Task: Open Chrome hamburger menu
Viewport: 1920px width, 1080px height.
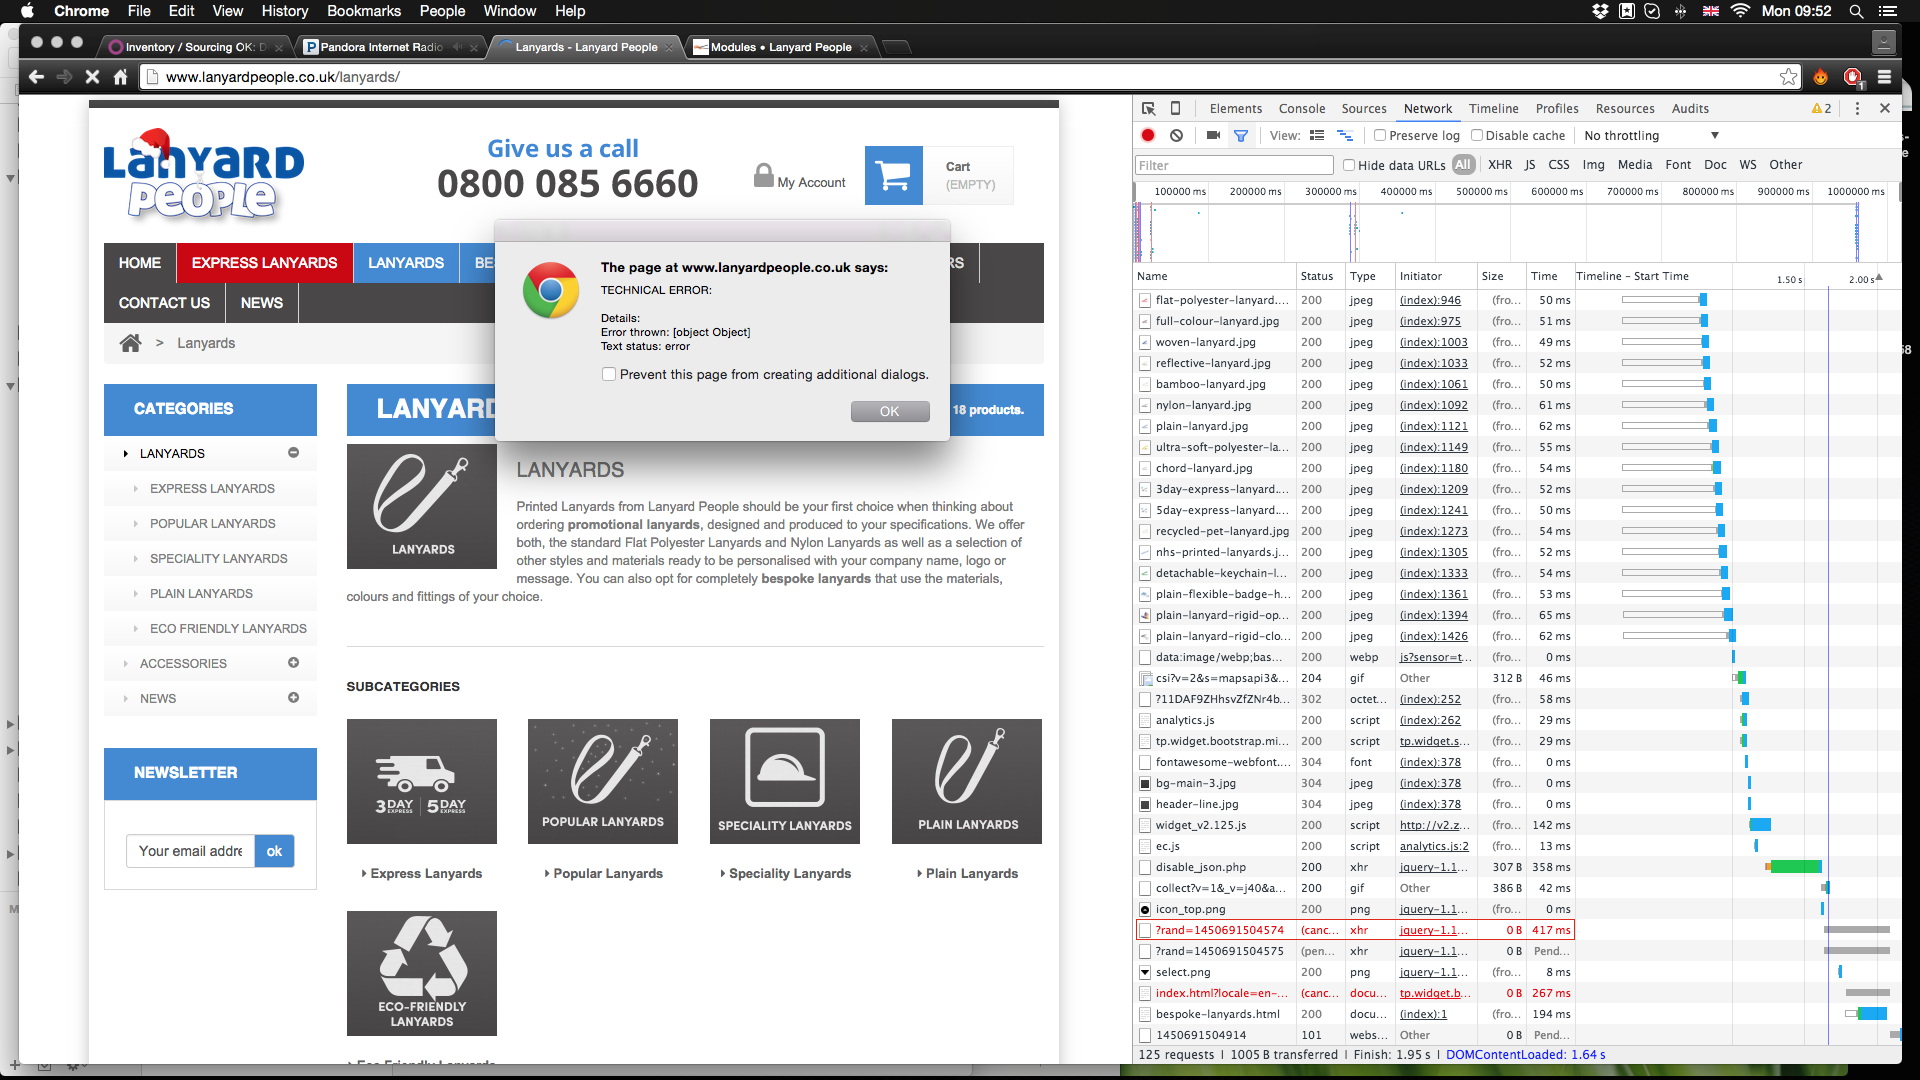Action: (1885, 77)
